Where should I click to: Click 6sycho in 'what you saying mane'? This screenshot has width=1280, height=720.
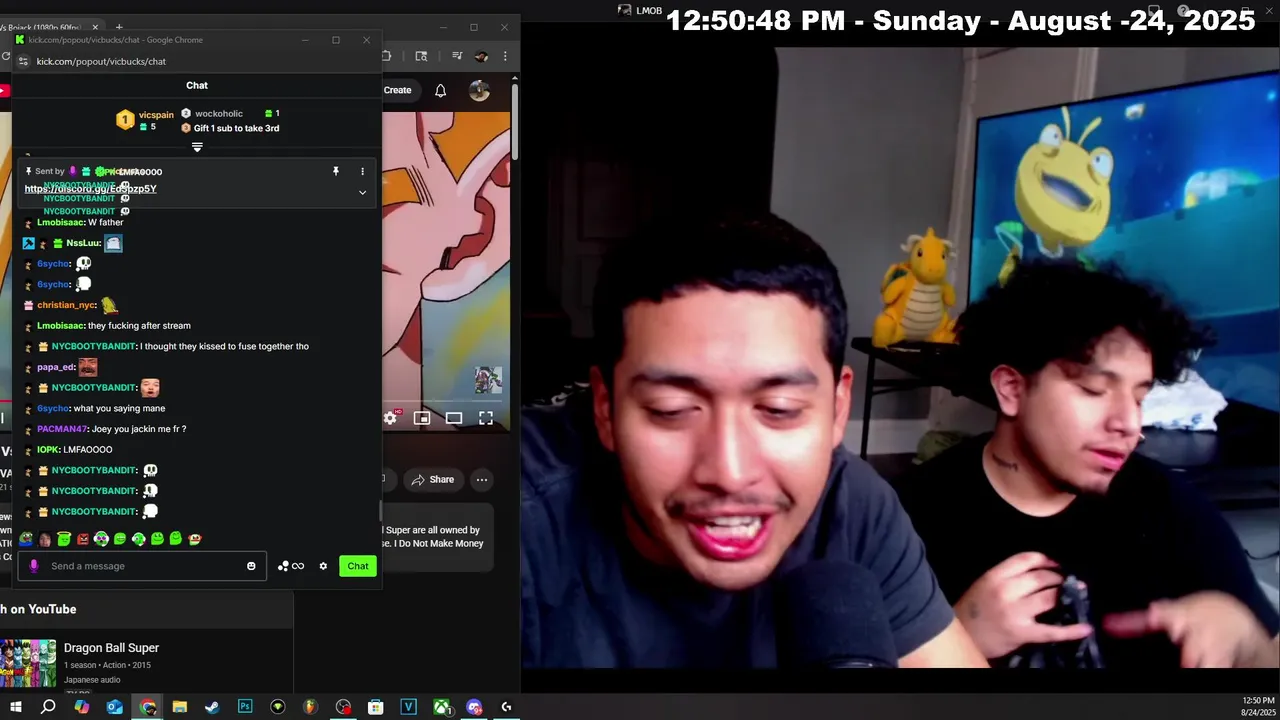[x=52, y=408]
